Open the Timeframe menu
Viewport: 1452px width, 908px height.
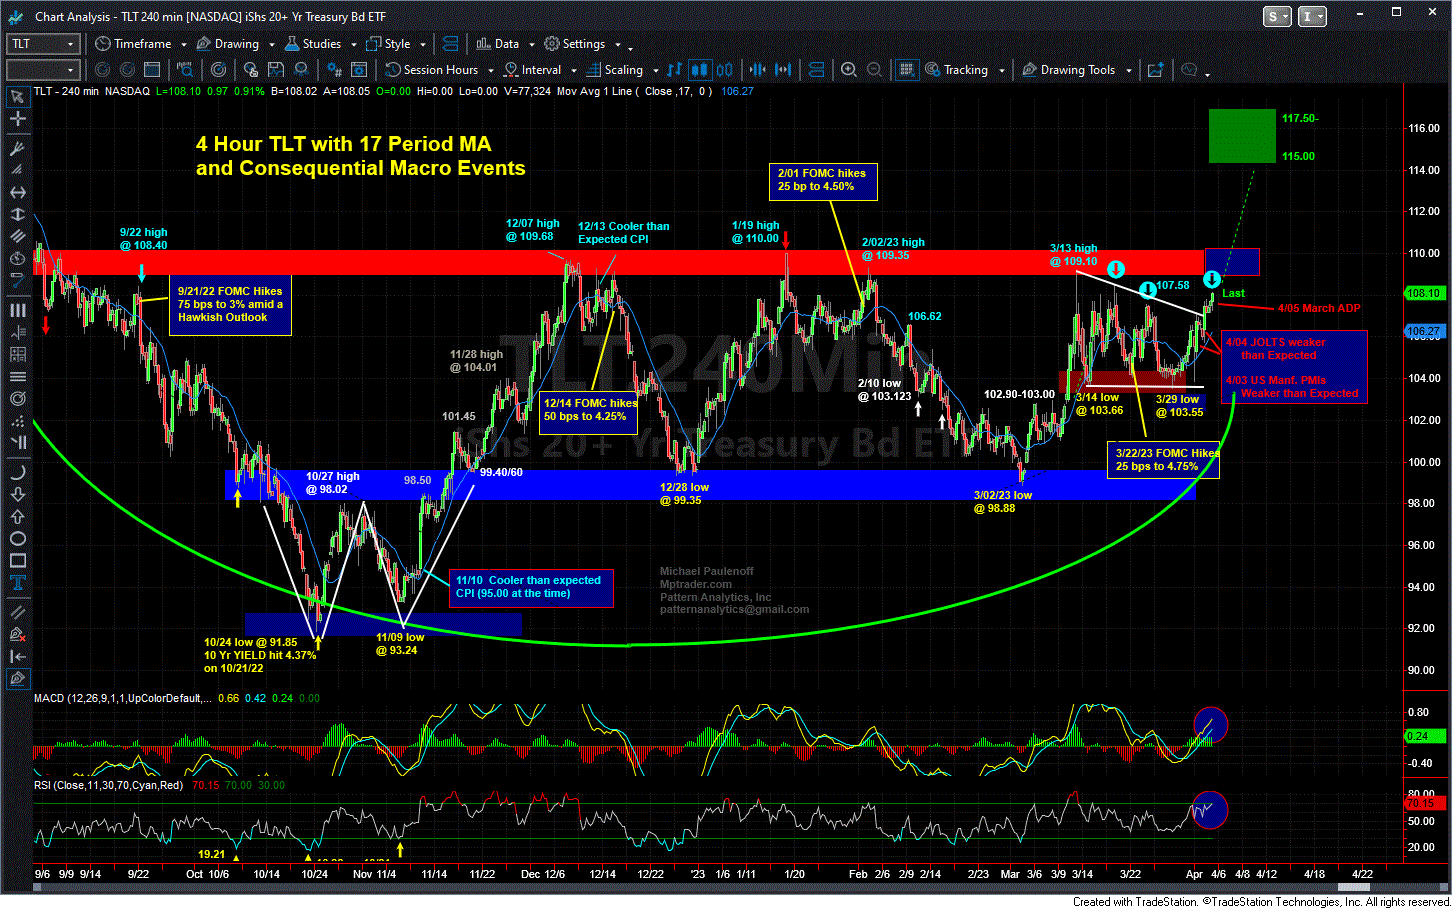click(134, 44)
